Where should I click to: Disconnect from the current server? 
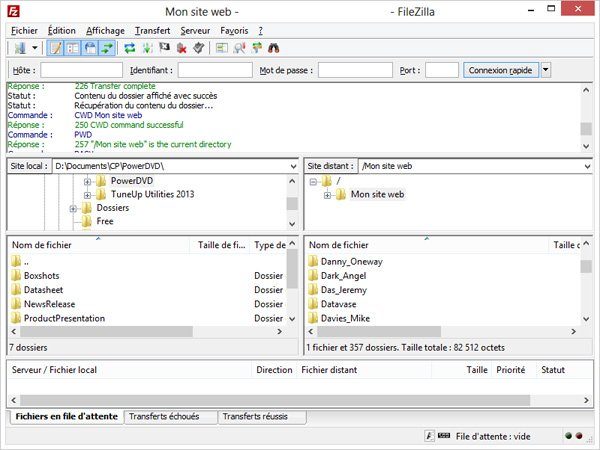(182, 48)
